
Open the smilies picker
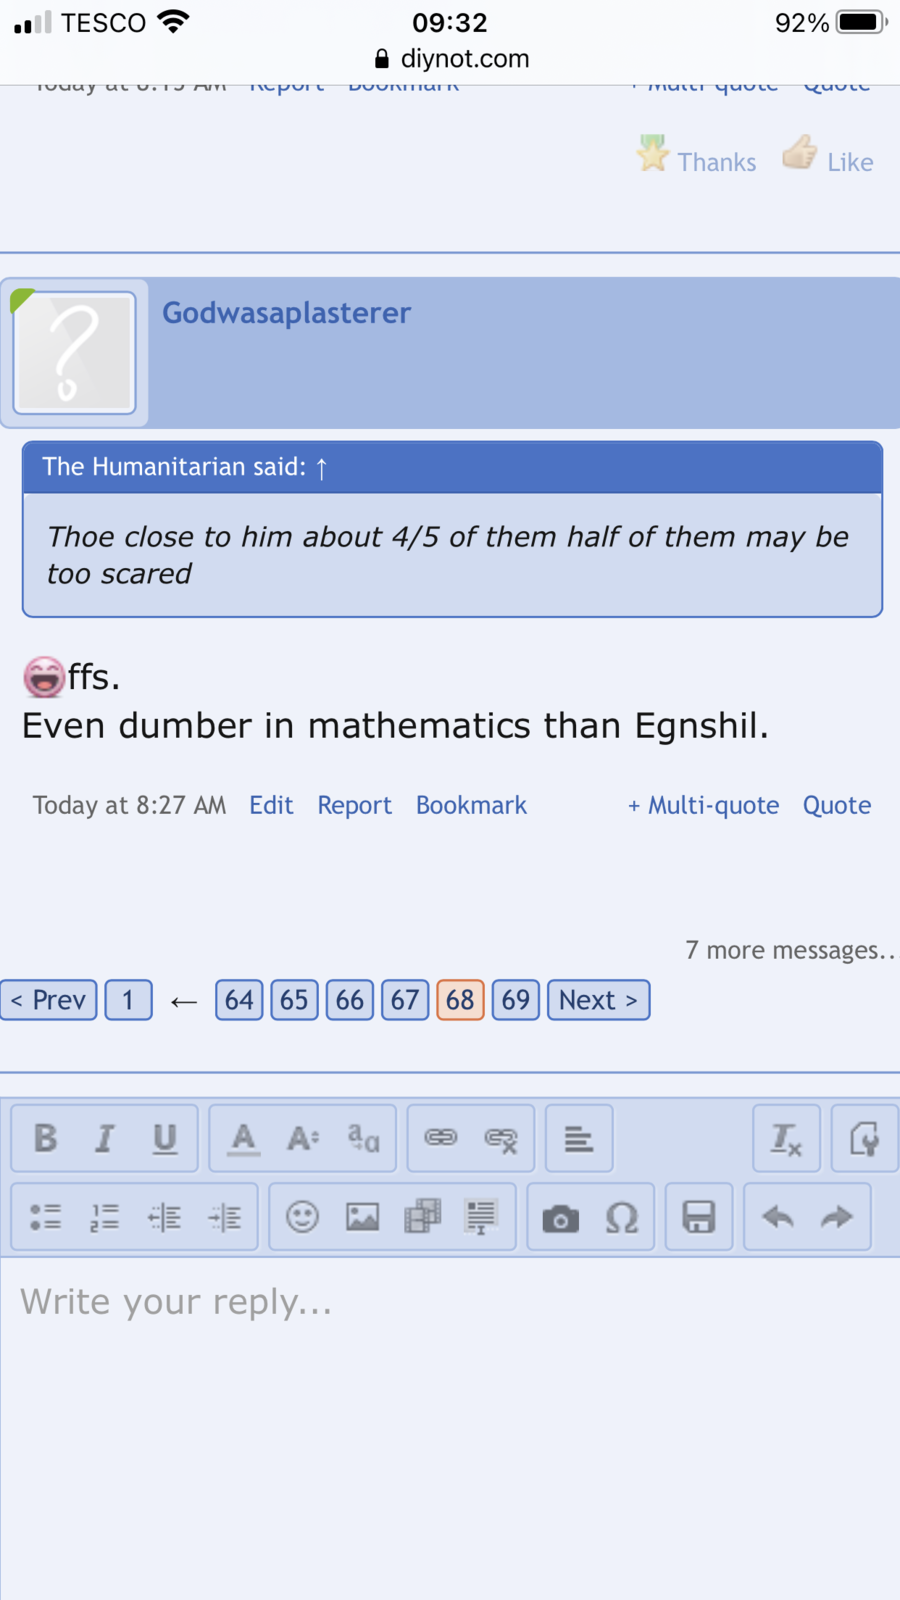click(x=302, y=1217)
